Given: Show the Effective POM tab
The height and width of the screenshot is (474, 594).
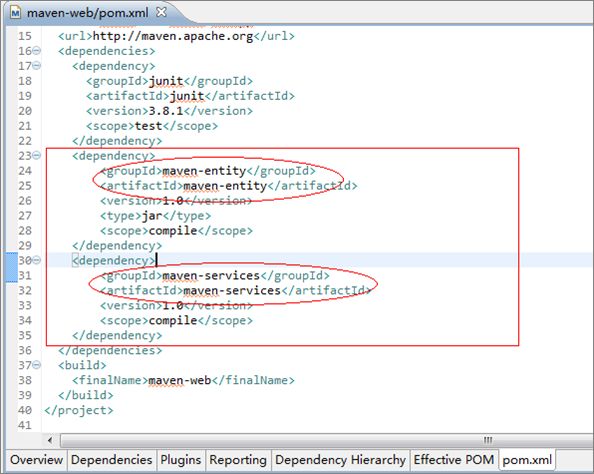Looking at the screenshot, I should 454,460.
